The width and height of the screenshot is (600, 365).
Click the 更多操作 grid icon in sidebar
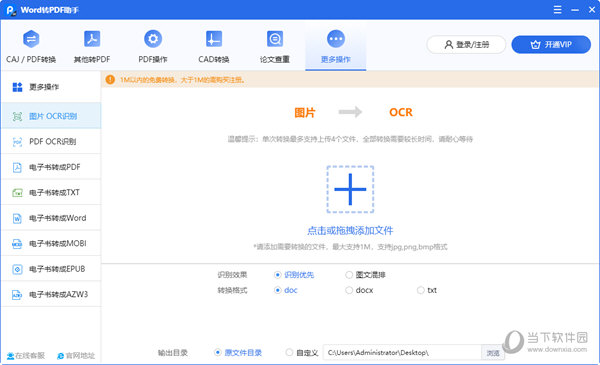(x=17, y=87)
